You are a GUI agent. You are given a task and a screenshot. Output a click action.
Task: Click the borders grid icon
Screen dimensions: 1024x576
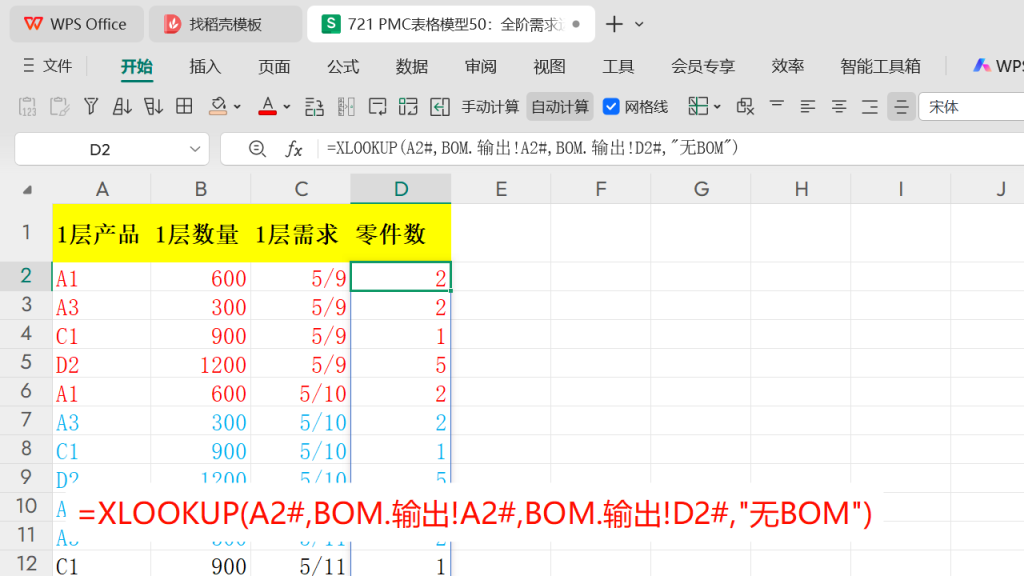pos(184,106)
